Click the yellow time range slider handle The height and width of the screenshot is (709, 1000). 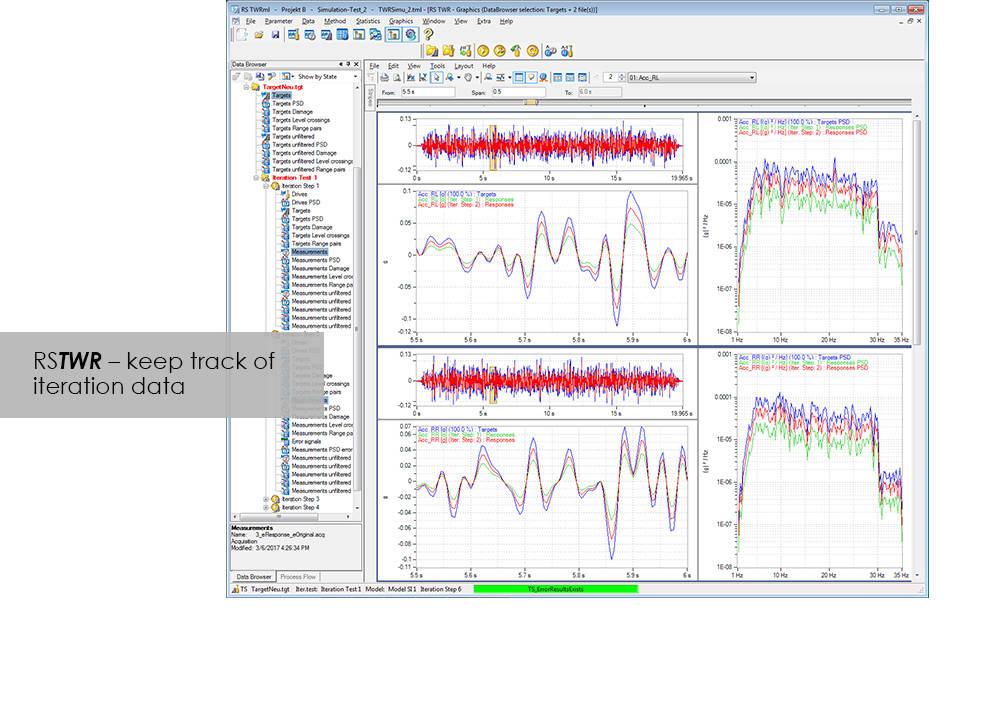pos(531,101)
